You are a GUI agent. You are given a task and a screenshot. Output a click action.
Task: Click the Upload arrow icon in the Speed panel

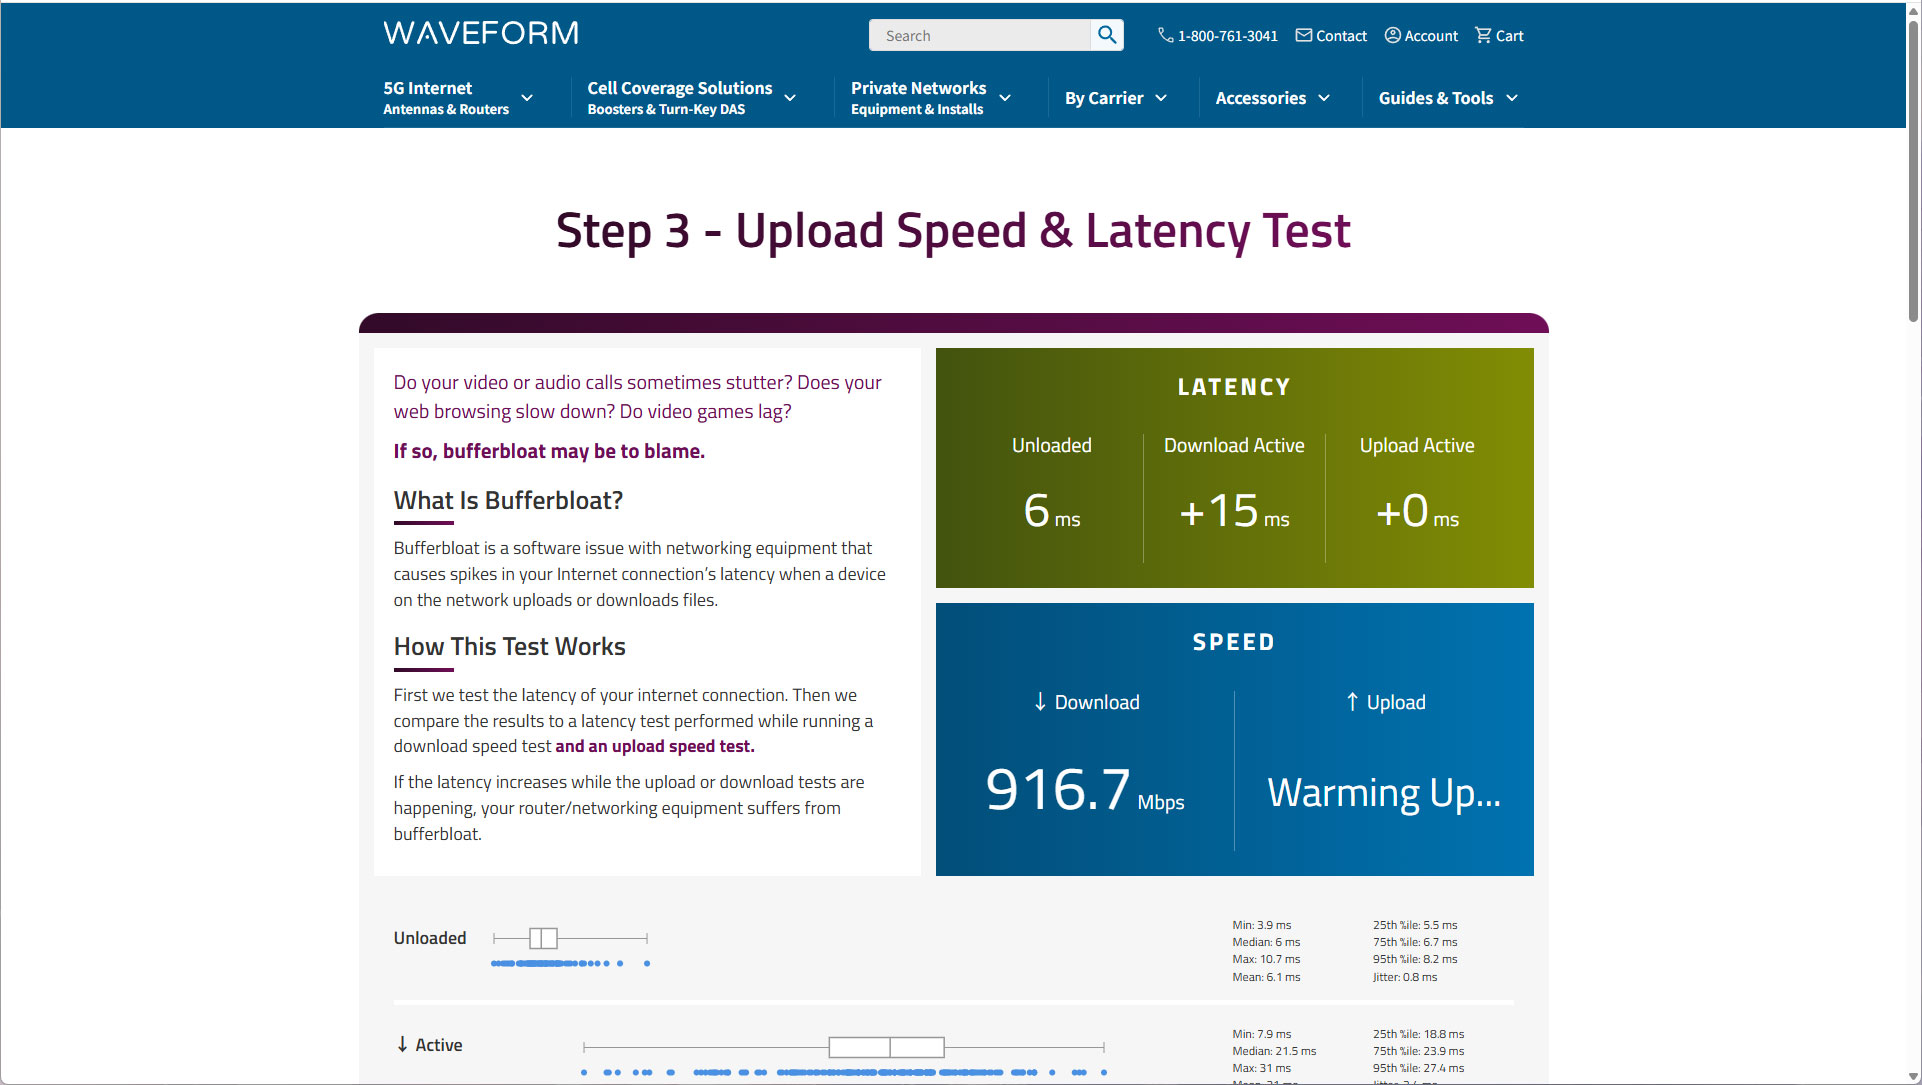pos(1352,702)
